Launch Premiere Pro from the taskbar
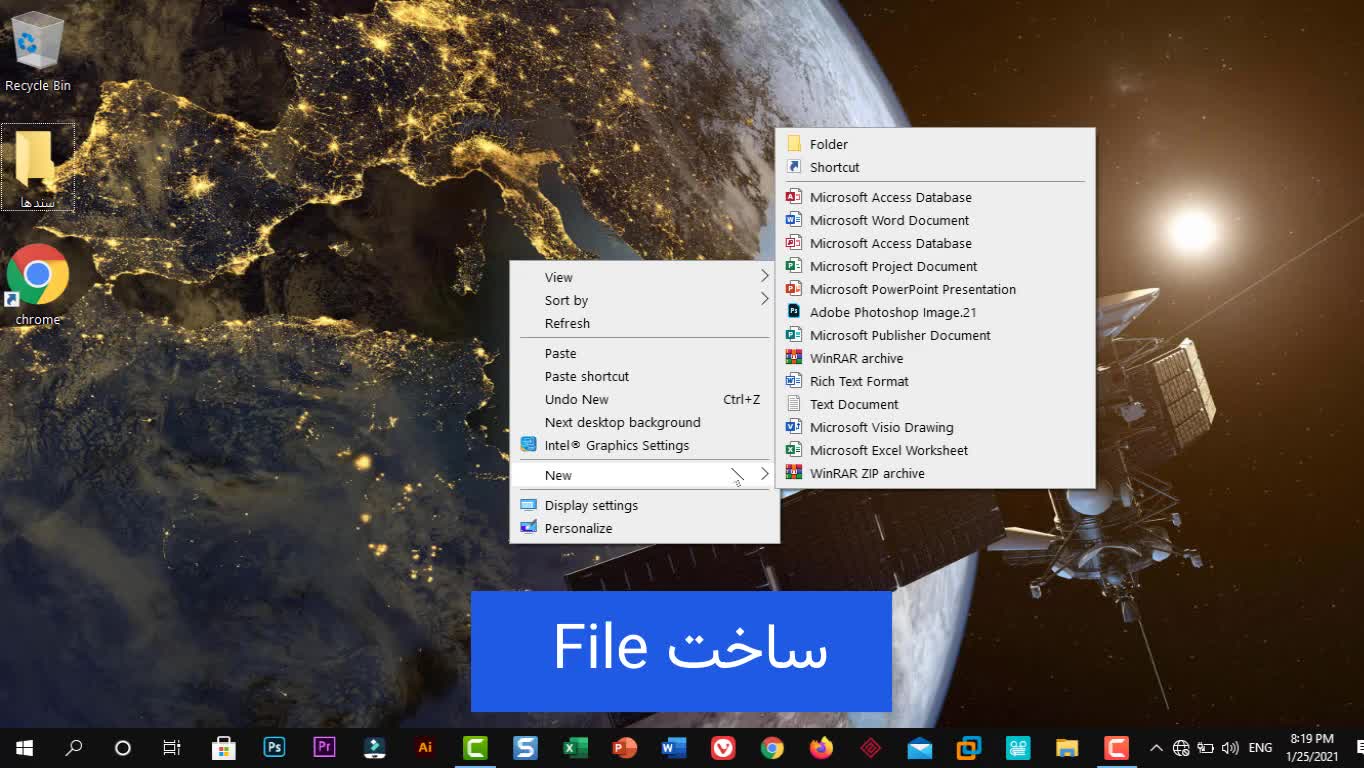This screenshot has width=1364, height=768. pos(324,748)
